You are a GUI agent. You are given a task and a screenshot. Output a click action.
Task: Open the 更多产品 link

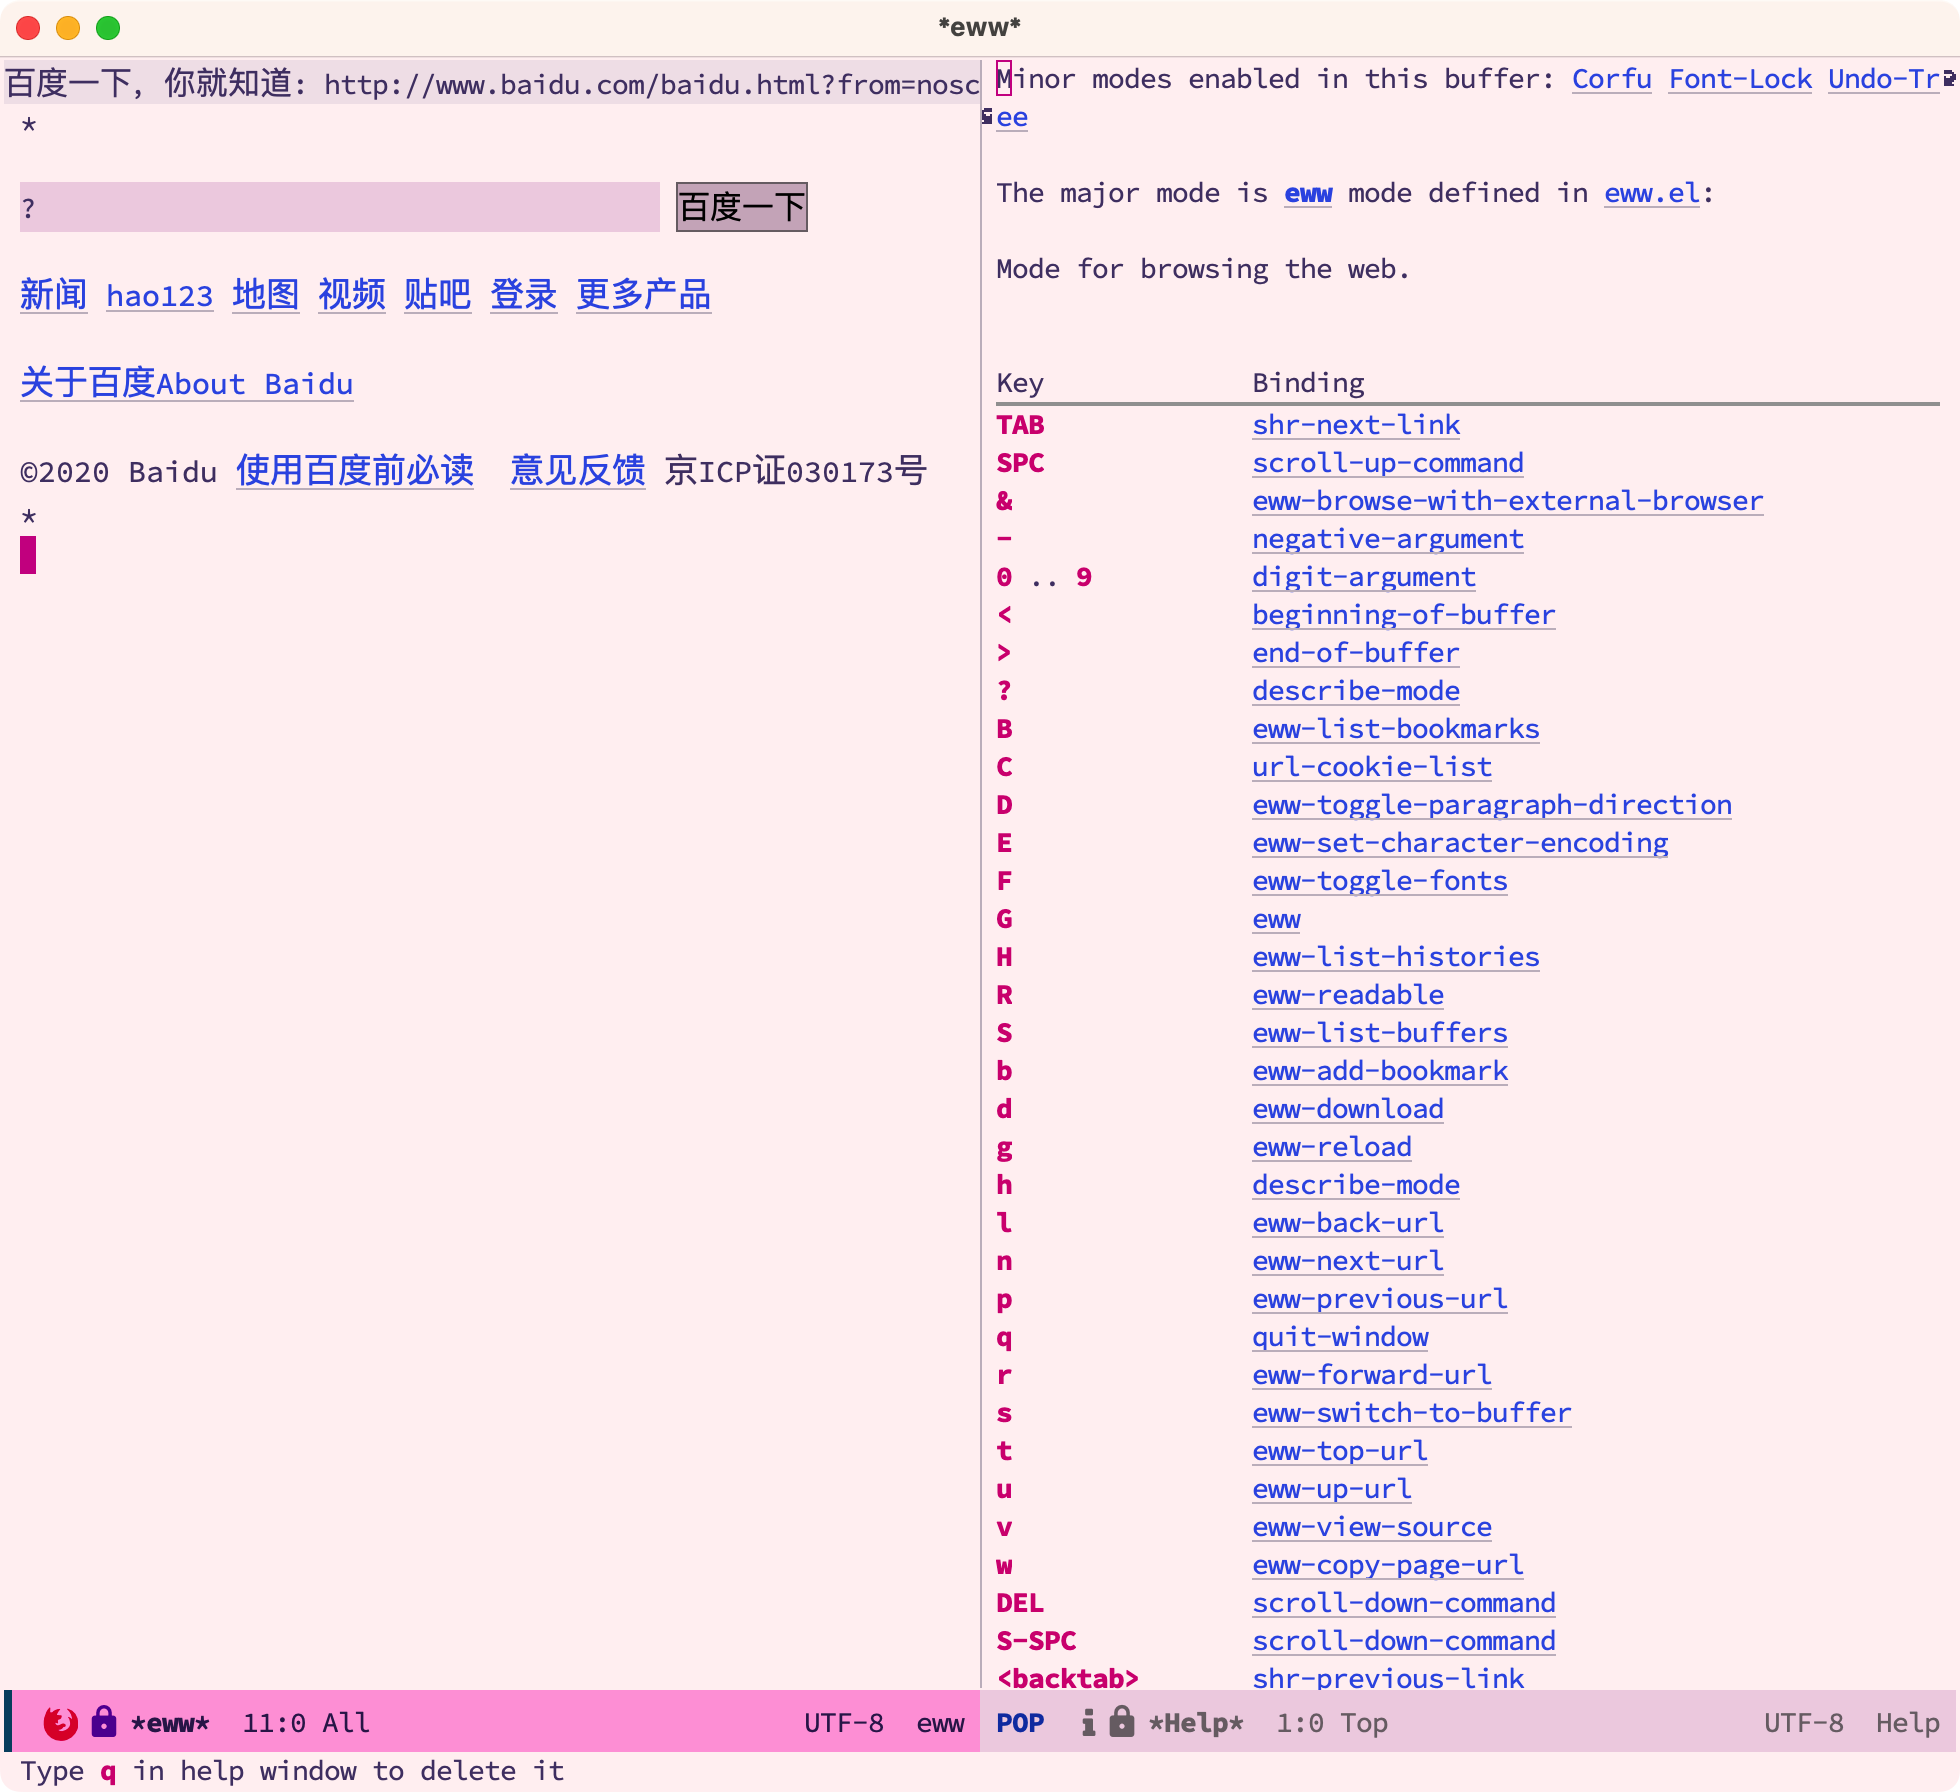tap(644, 295)
